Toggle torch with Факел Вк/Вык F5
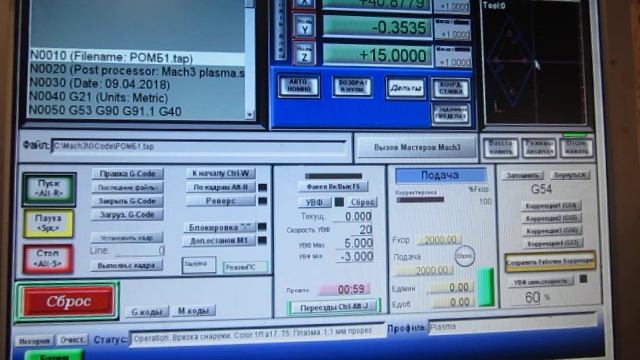640x360 pixels. pos(333,187)
